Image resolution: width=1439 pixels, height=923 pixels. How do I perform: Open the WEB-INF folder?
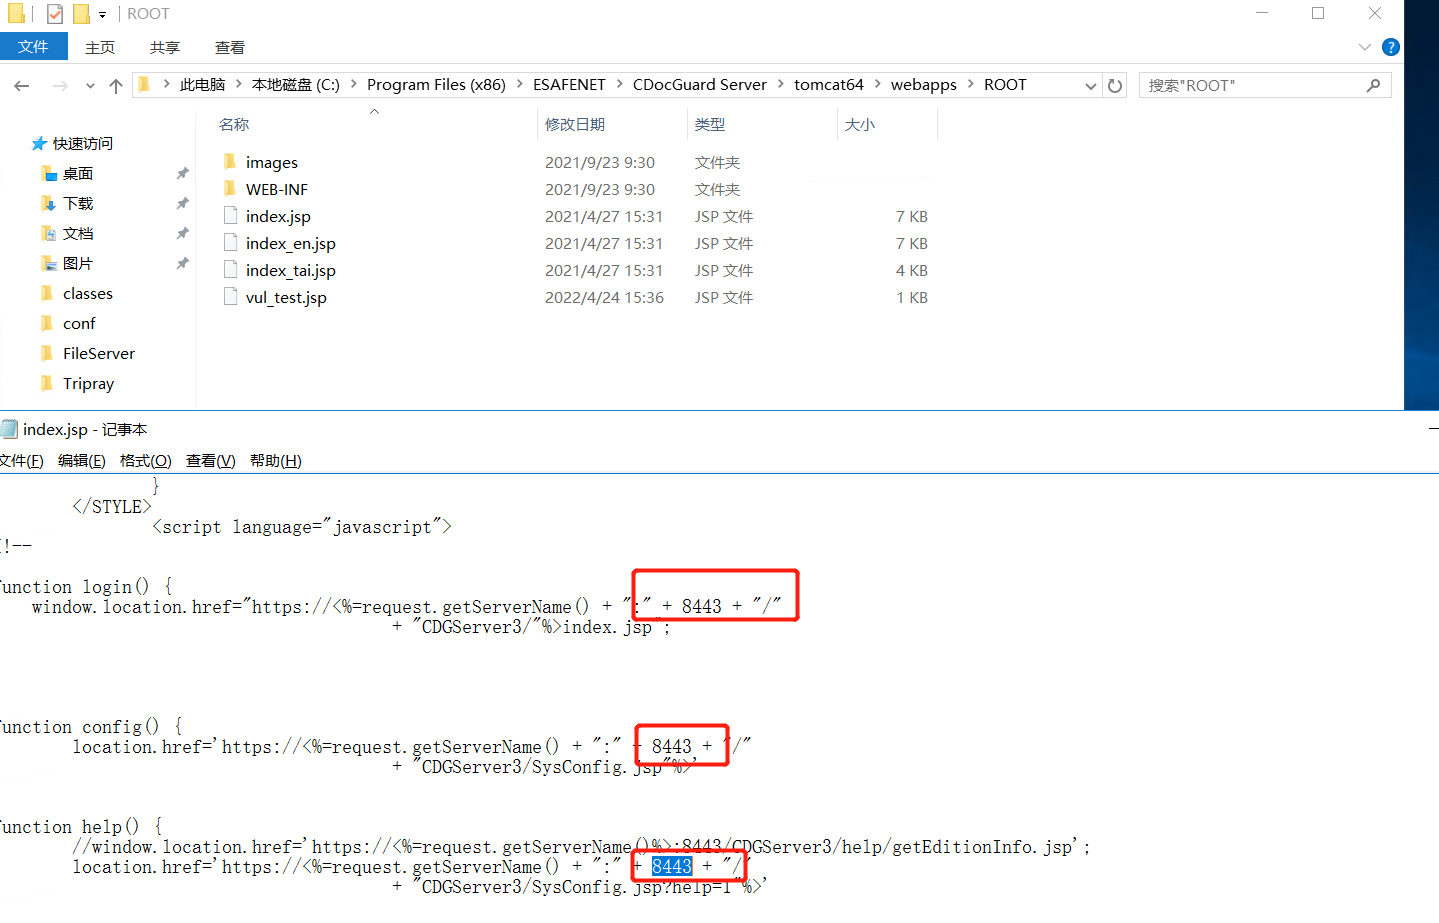[x=276, y=190]
